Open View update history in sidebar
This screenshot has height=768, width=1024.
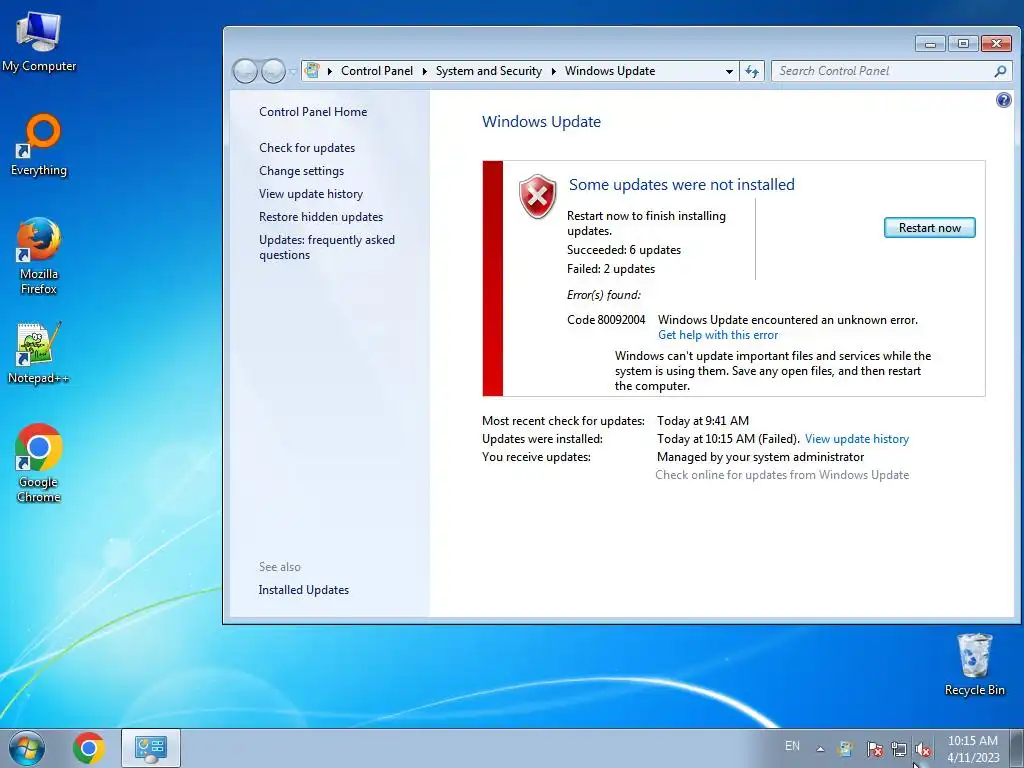coord(311,194)
